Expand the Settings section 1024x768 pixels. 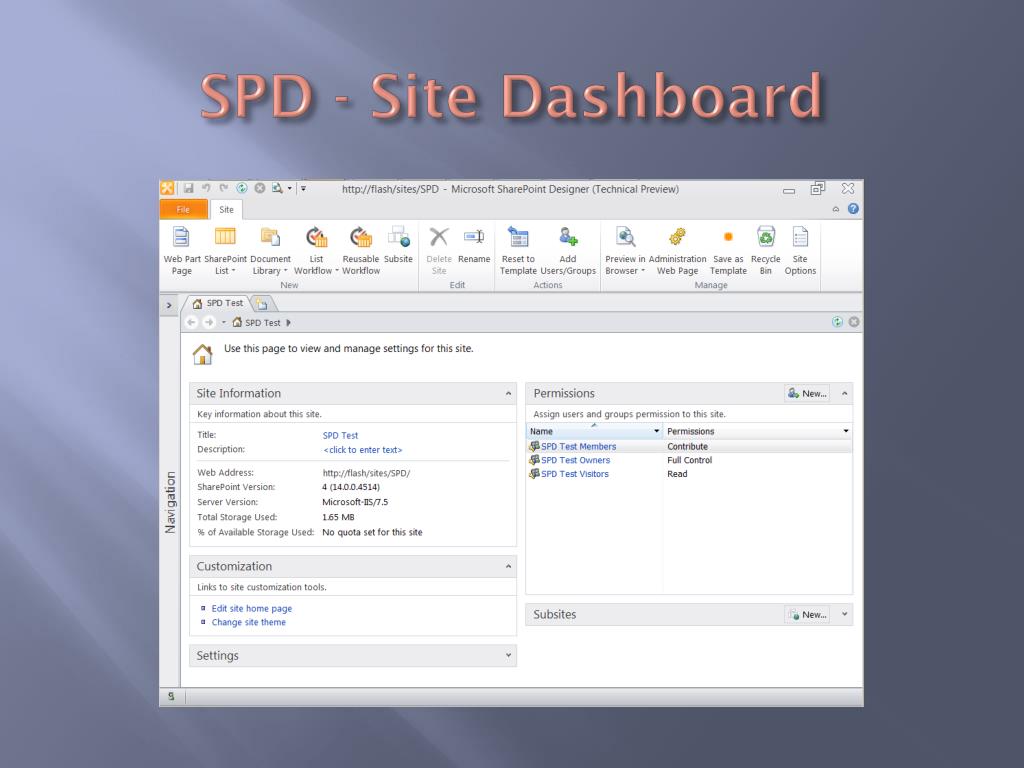(508, 655)
